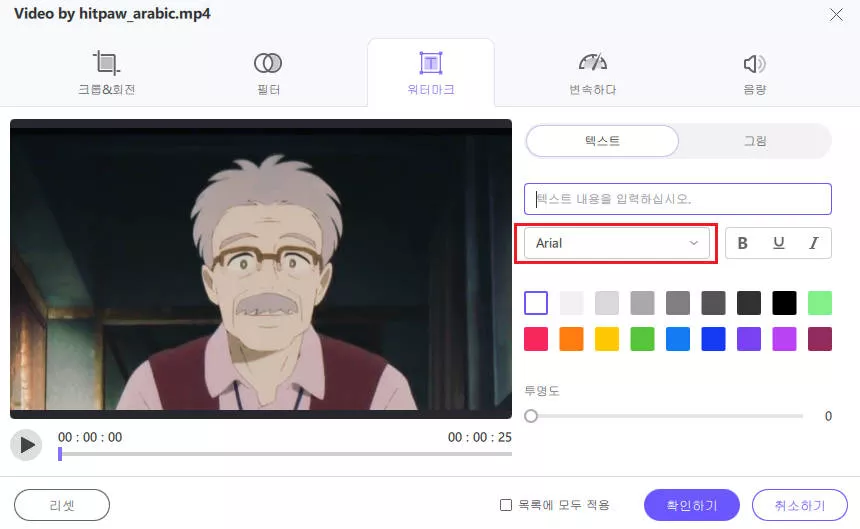The height and width of the screenshot is (529, 860).
Task: Click the watermark tab icon
Action: 431,63
